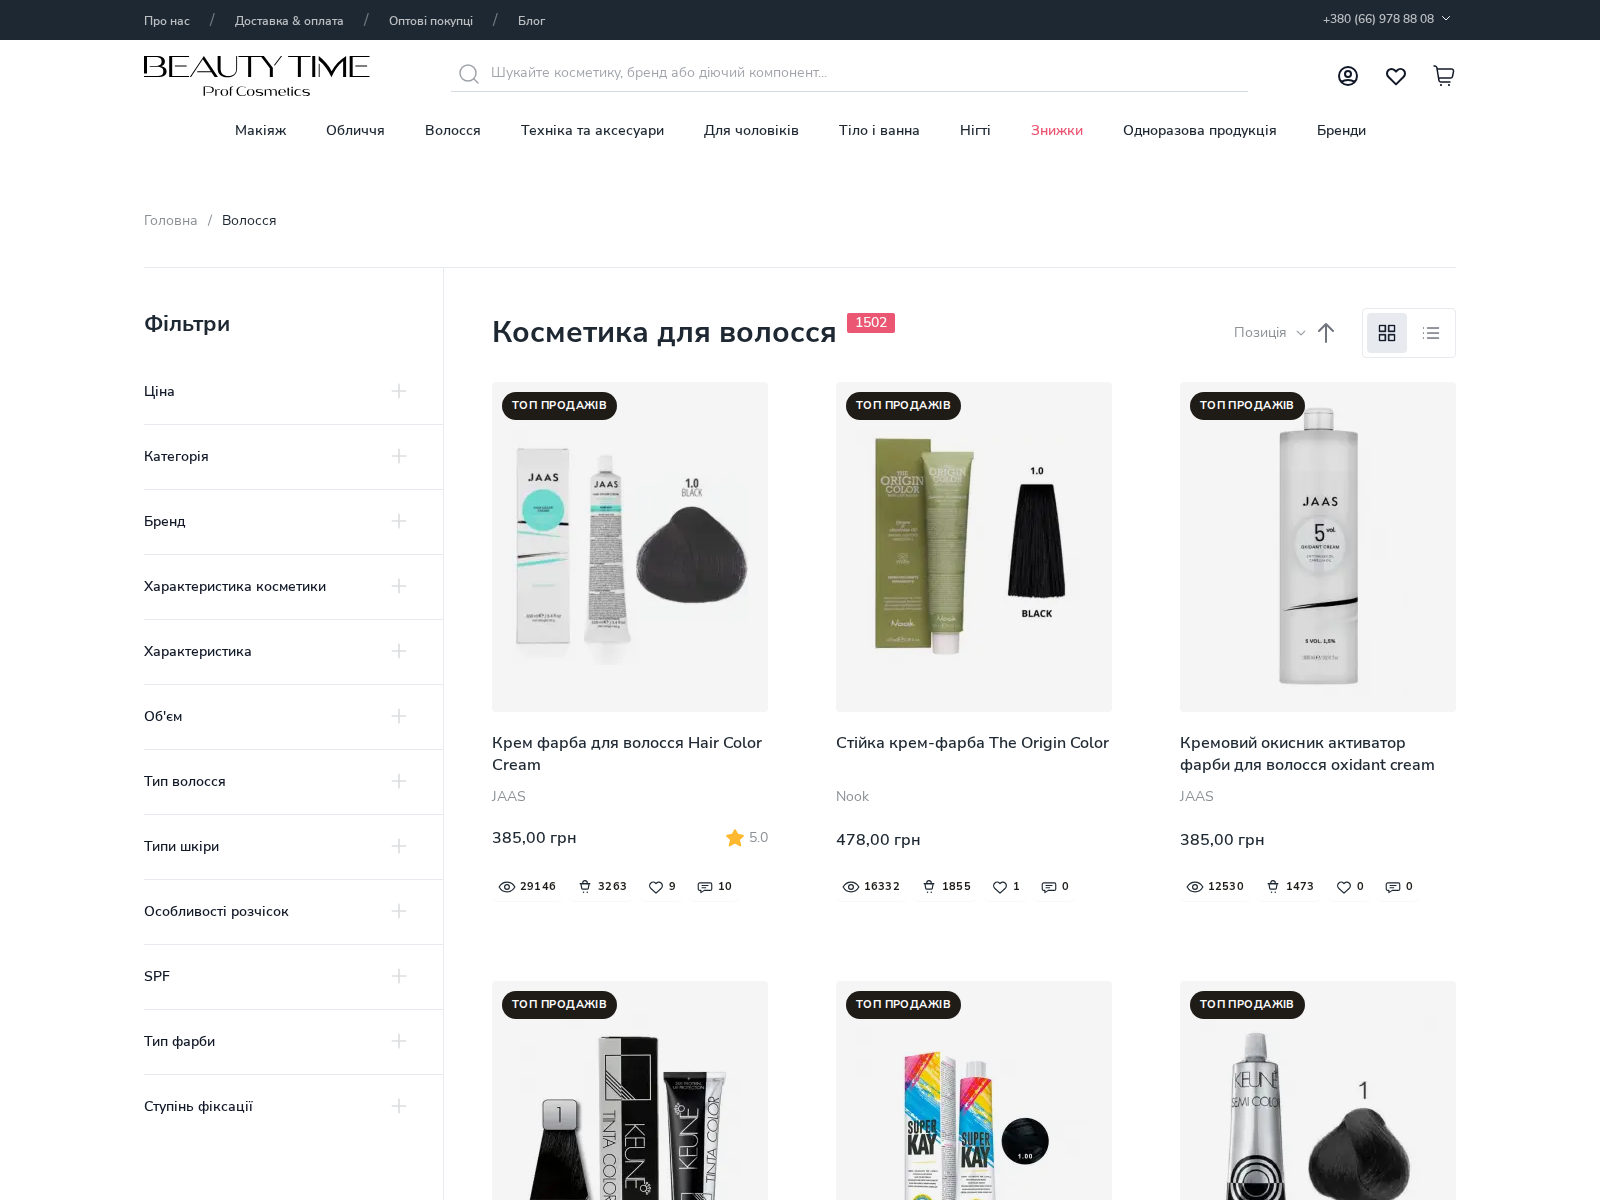
Task: Open comments icon on The Origin Color
Action: pos(1049,887)
